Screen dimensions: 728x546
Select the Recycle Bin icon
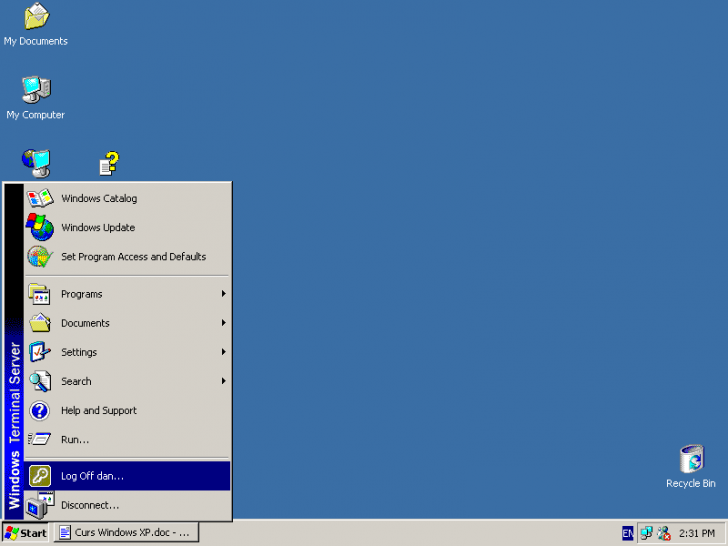(692, 459)
